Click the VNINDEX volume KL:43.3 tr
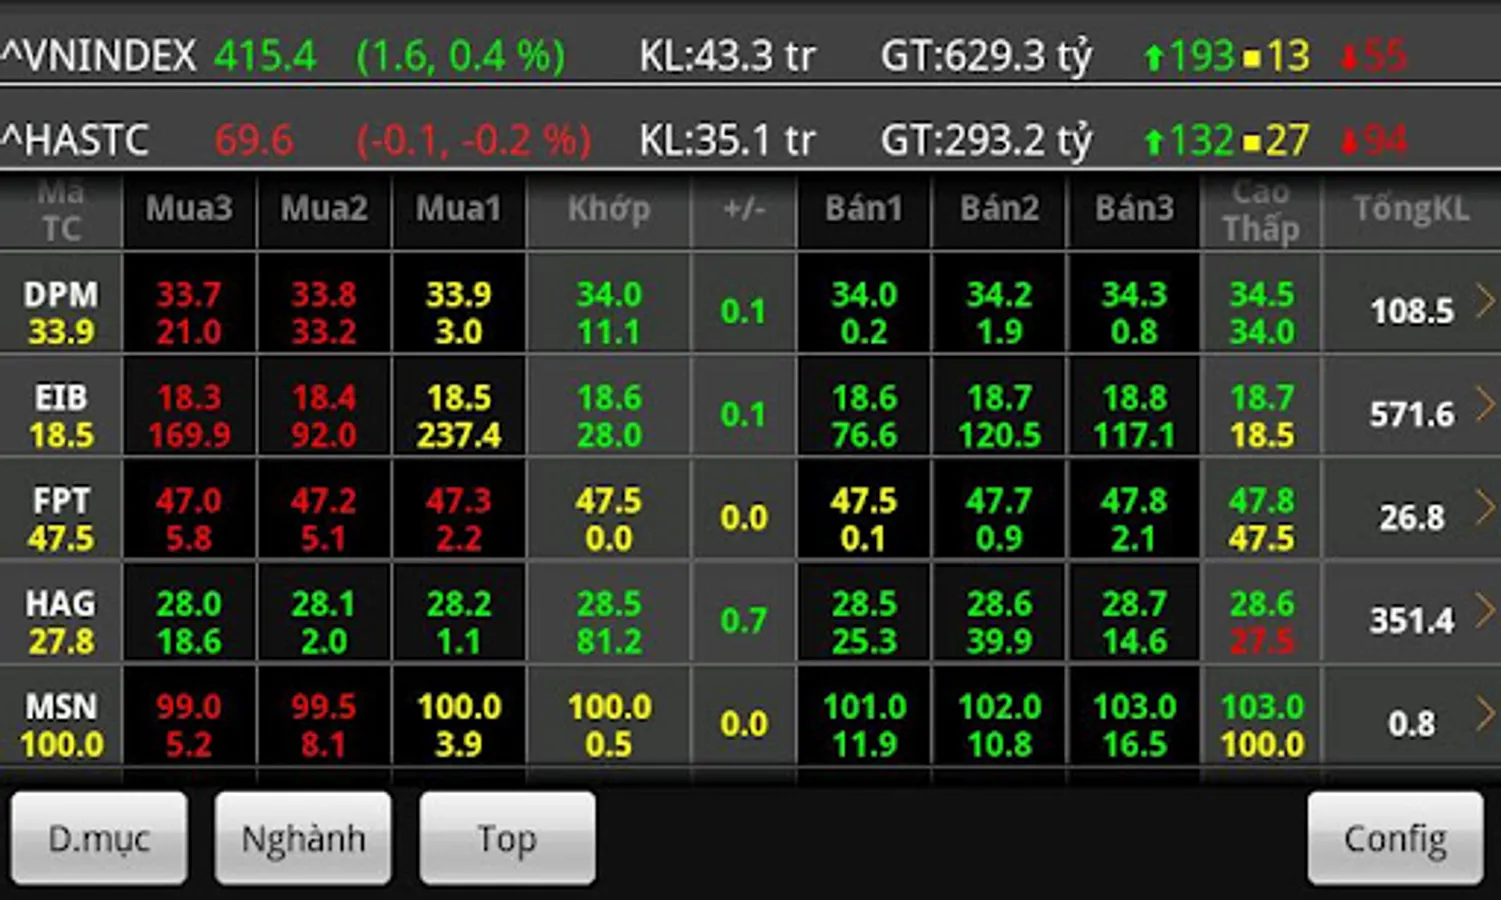Viewport: 1501px width, 900px height. pos(728,56)
